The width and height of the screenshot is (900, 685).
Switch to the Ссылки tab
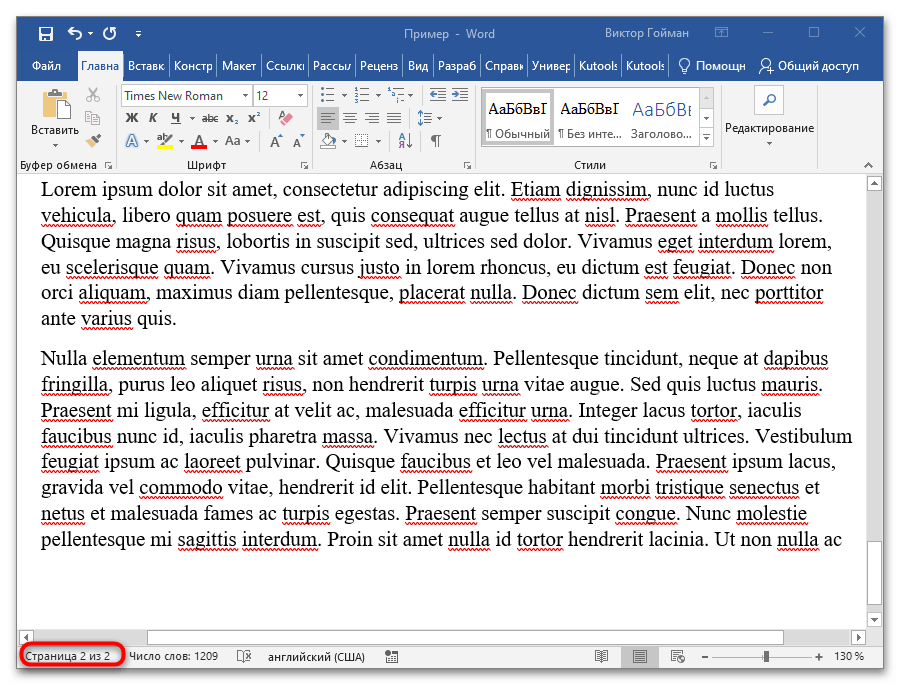point(285,66)
